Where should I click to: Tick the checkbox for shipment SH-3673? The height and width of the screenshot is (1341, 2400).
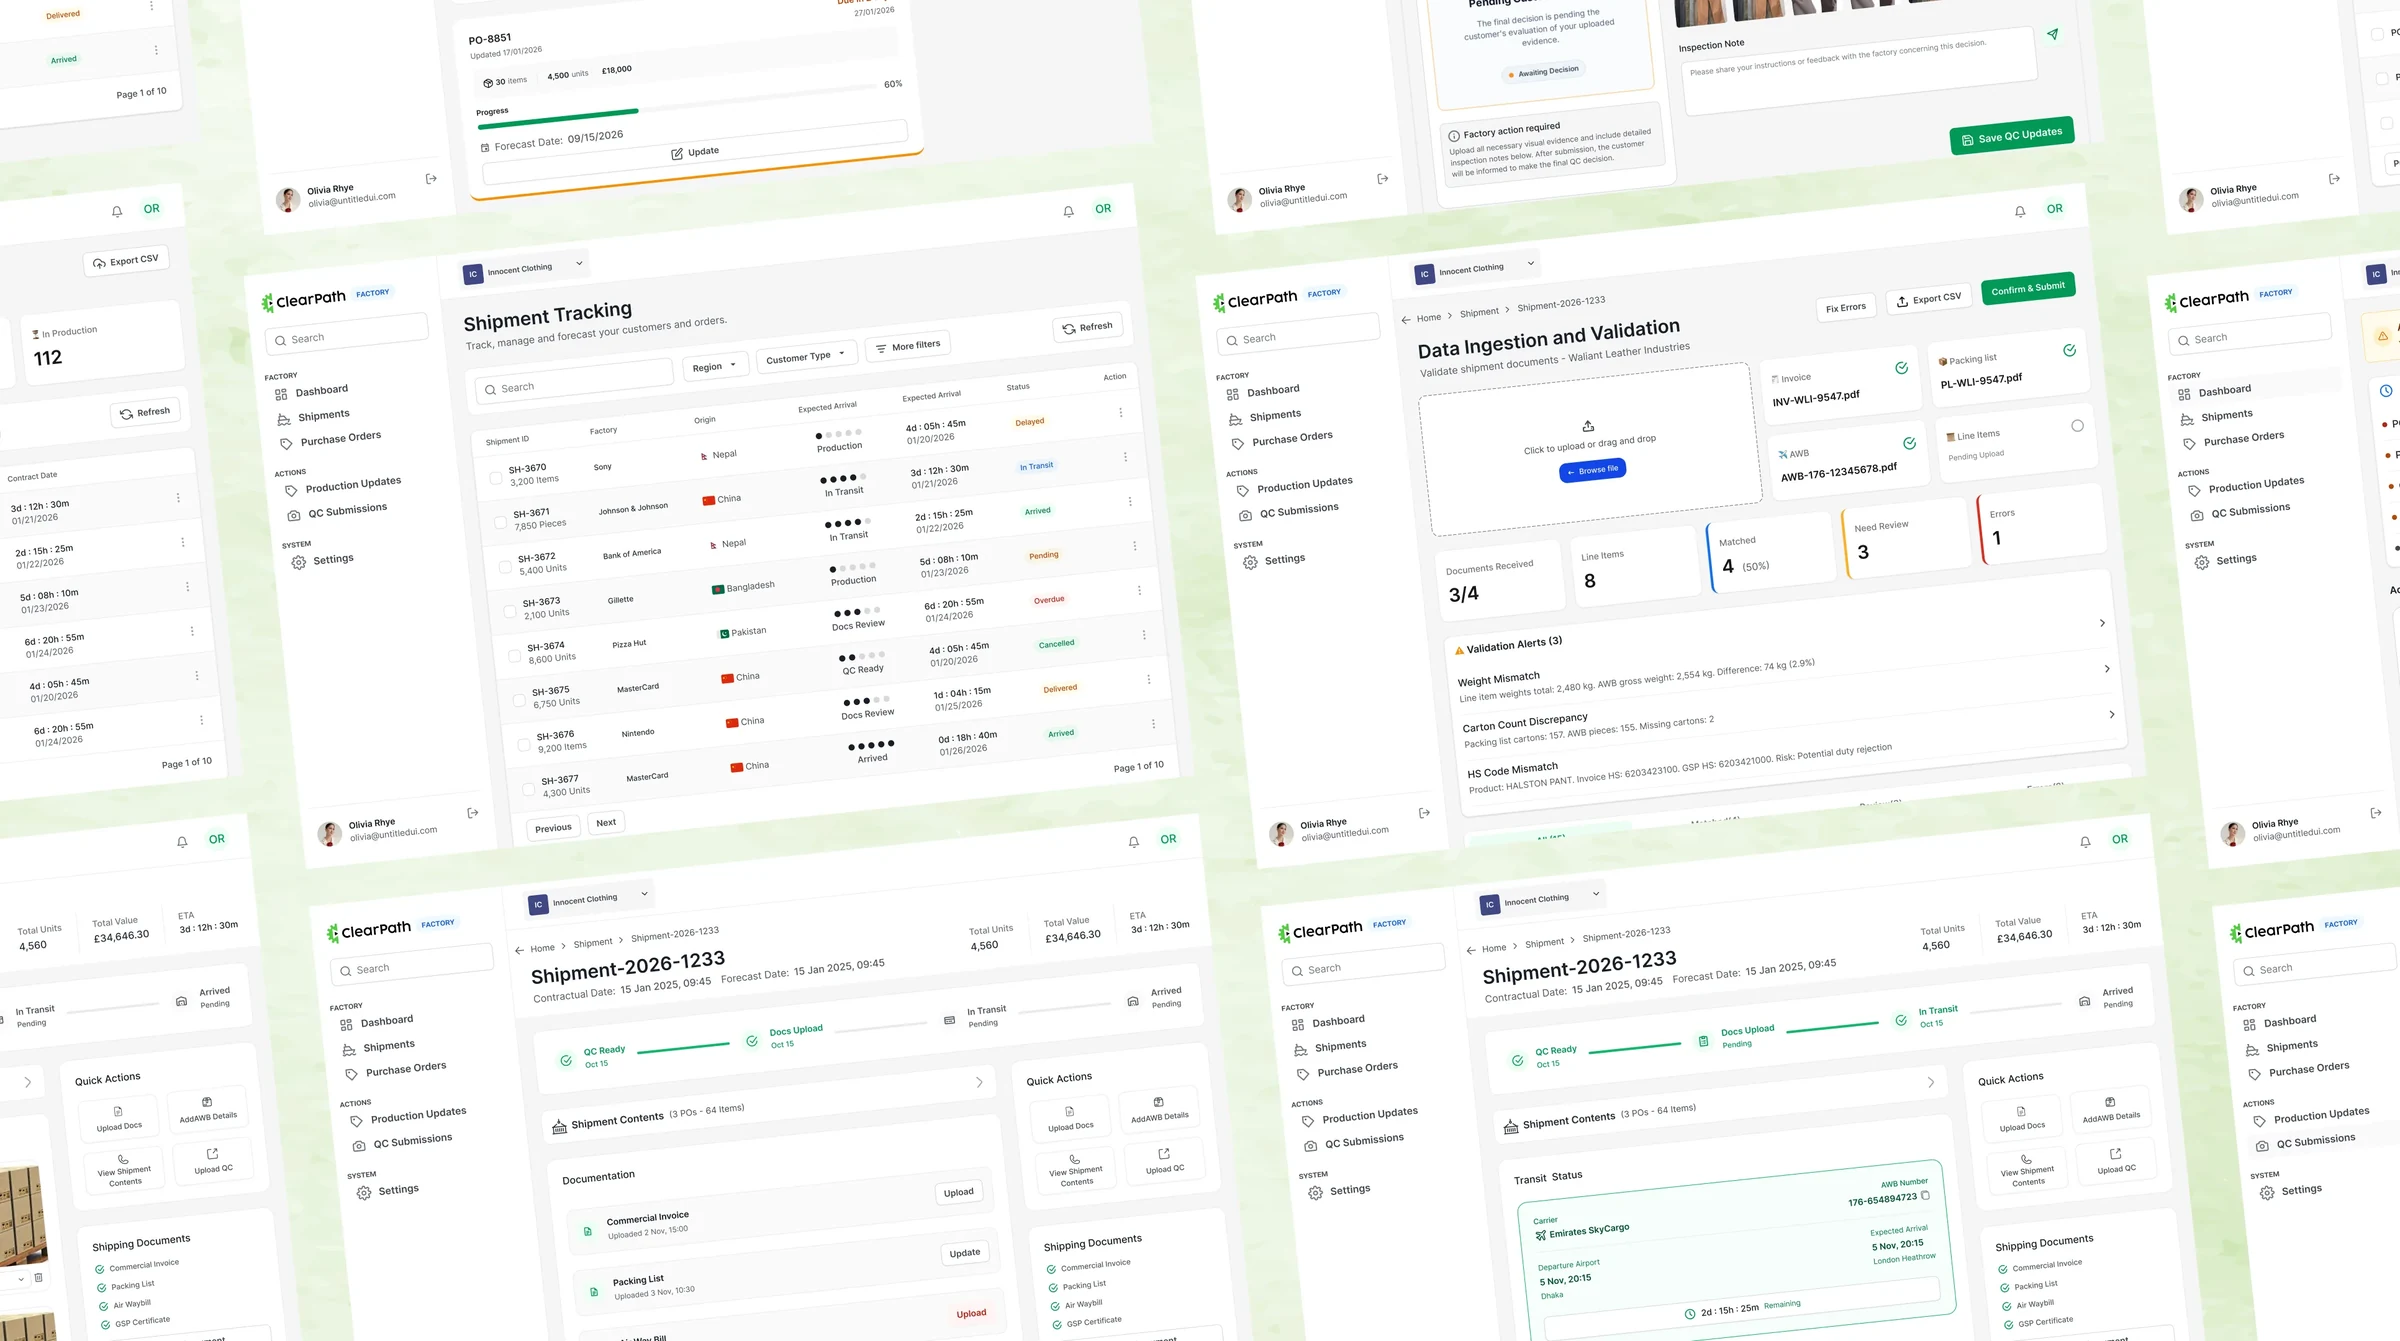tap(510, 611)
